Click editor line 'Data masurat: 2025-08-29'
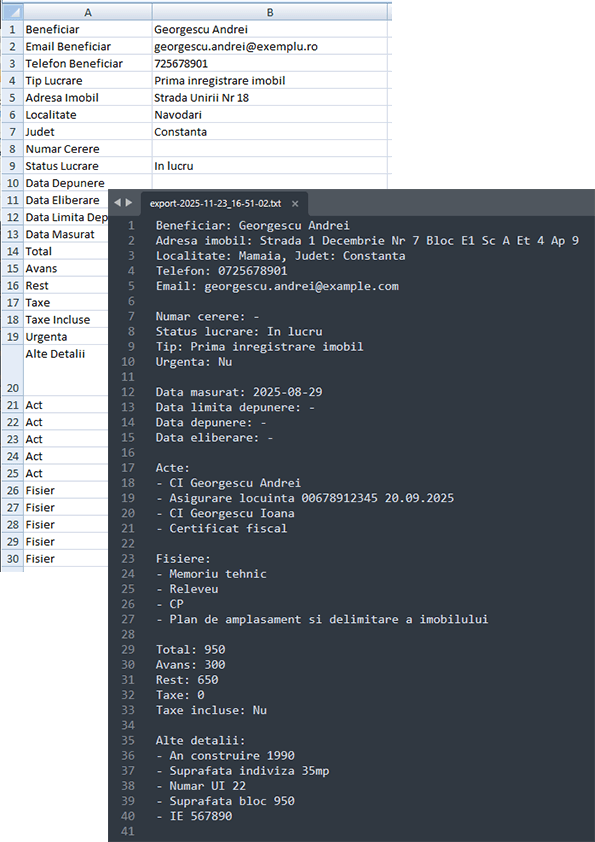The image size is (595, 842). (239, 391)
